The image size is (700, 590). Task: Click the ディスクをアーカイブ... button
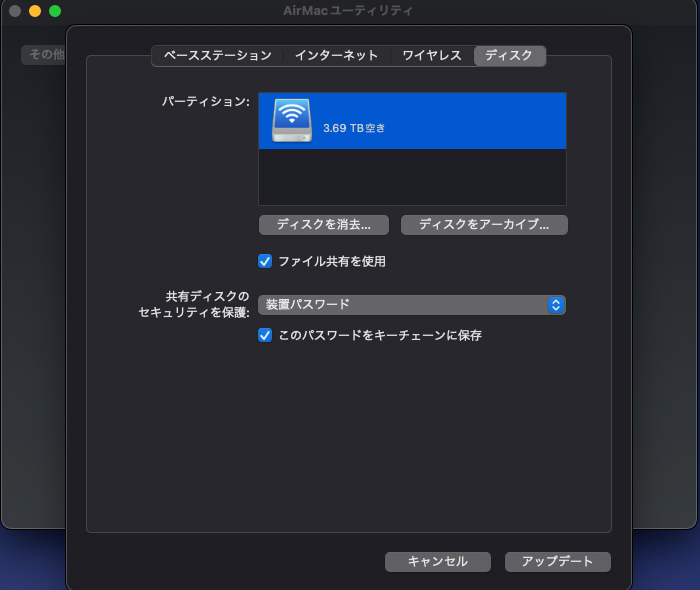click(x=484, y=224)
